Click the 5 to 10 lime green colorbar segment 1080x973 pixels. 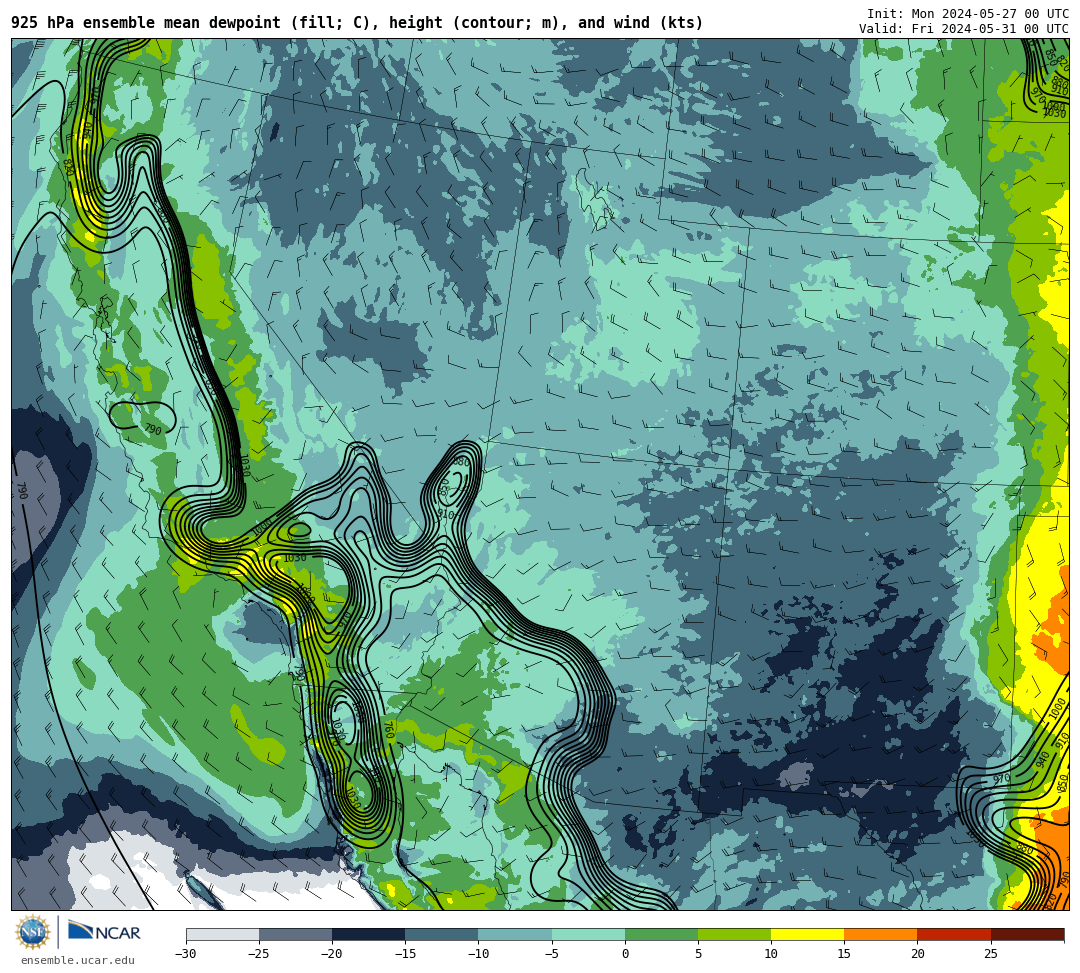[x=734, y=934]
